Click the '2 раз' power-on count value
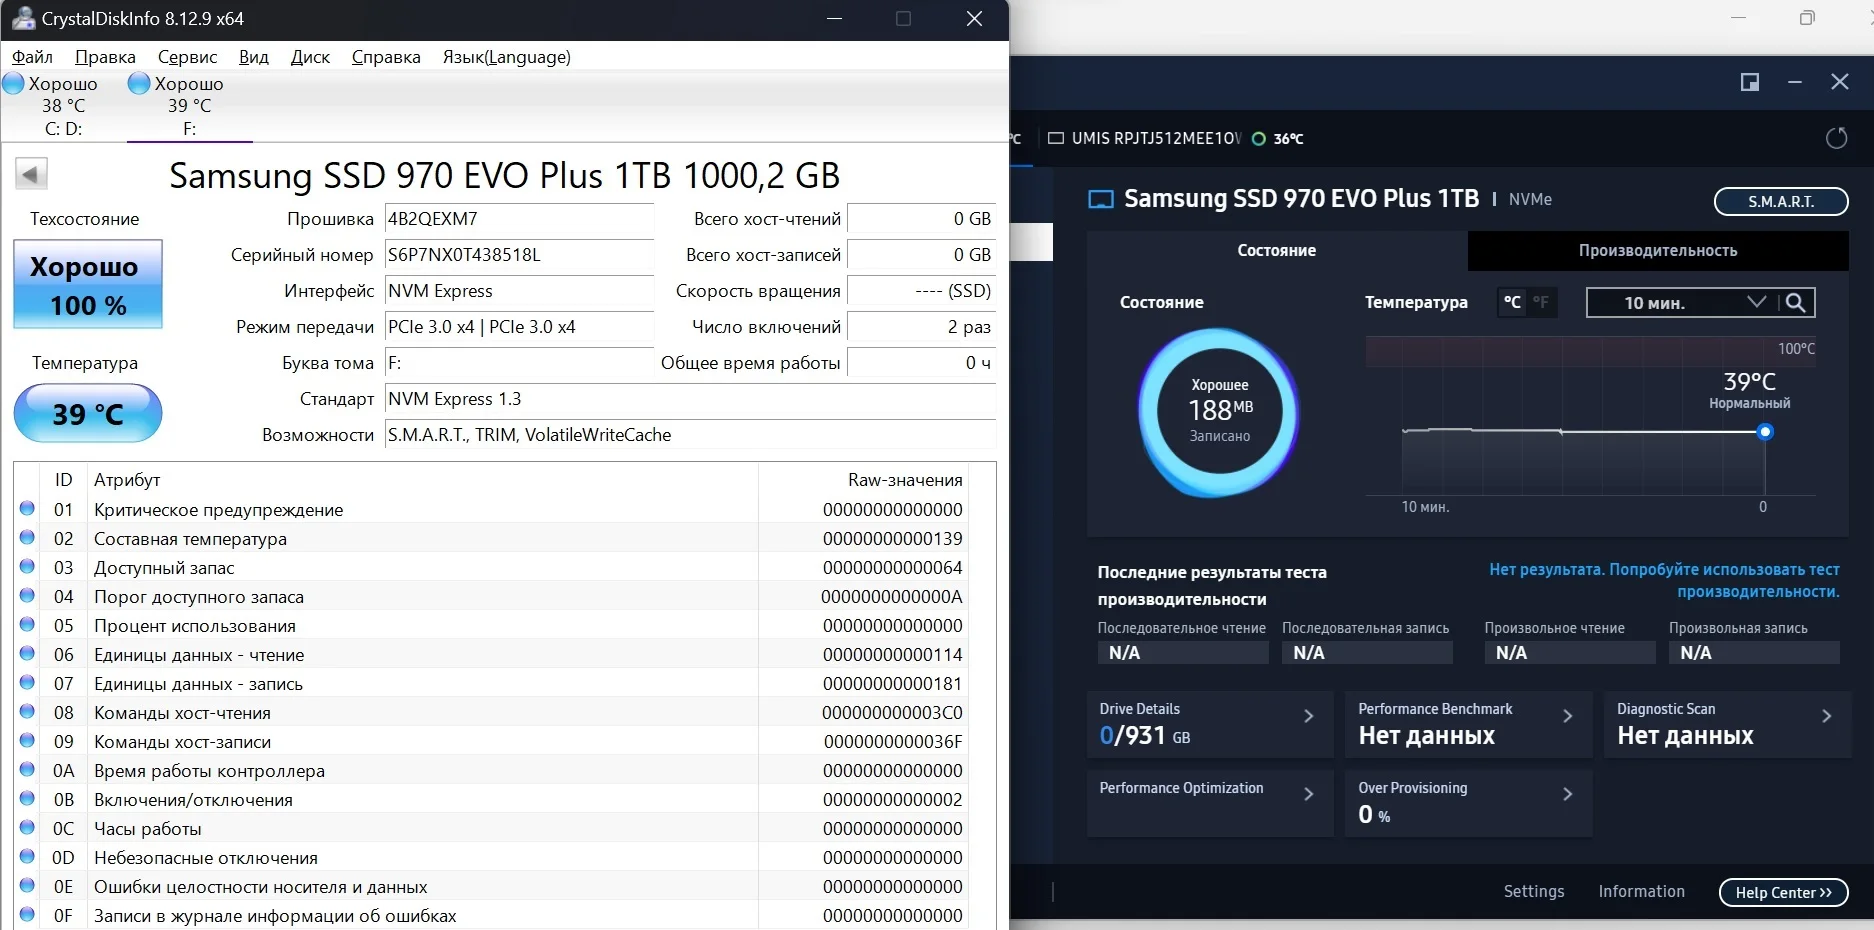 pyautogui.click(x=921, y=327)
